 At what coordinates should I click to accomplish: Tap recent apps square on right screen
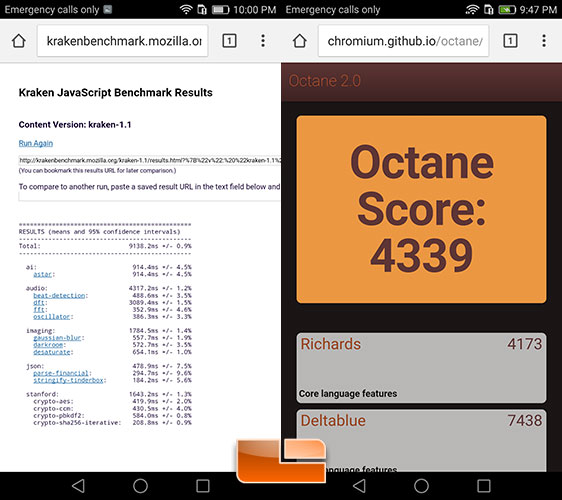pyautogui.click(x=484, y=486)
